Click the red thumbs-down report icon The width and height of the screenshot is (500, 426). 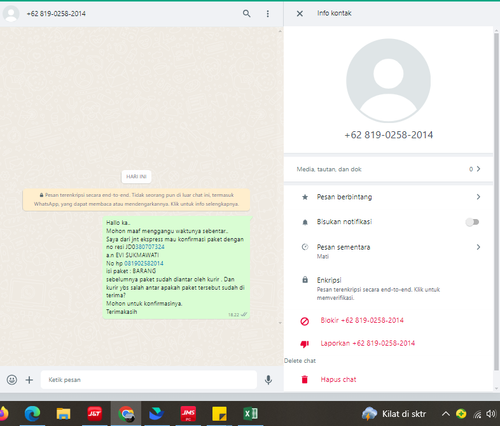click(x=305, y=344)
